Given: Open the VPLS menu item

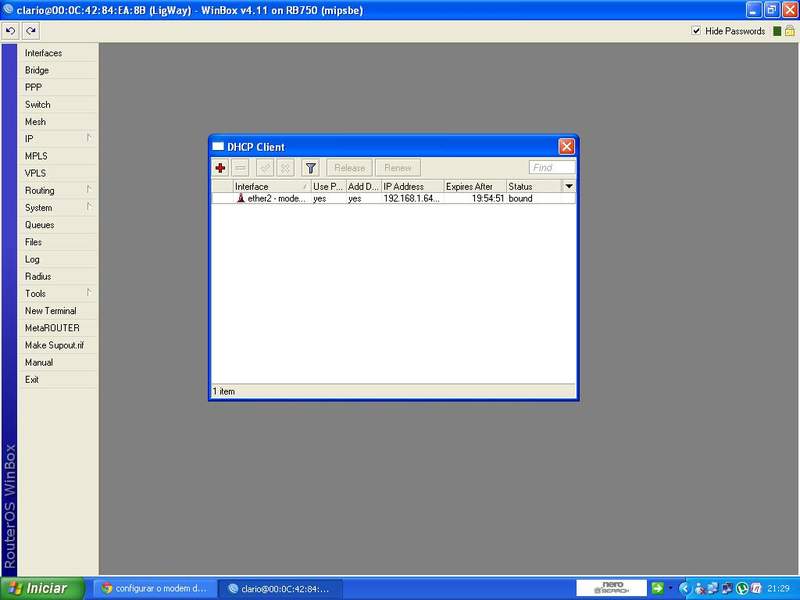Looking at the screenshot, I should 57,173.
